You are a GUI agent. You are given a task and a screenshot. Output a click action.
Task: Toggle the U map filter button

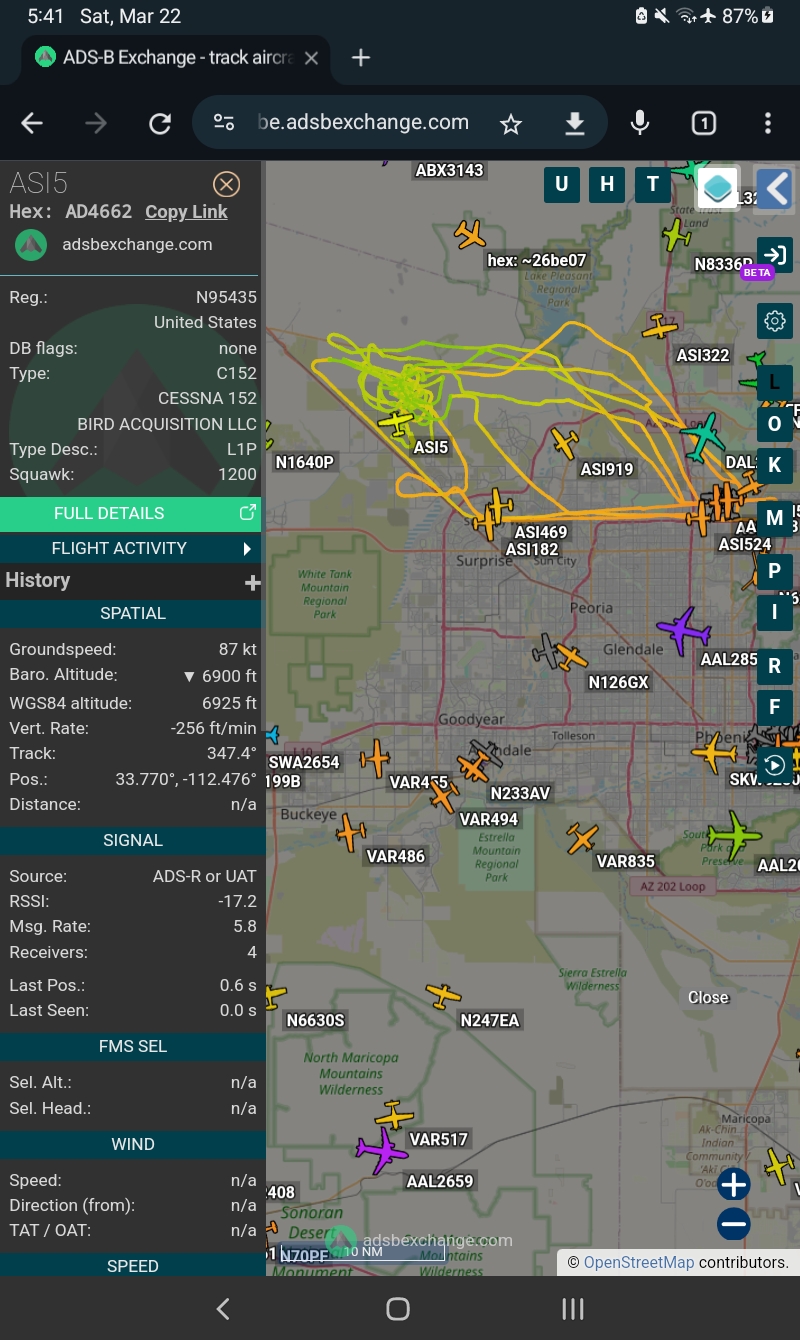561,184
